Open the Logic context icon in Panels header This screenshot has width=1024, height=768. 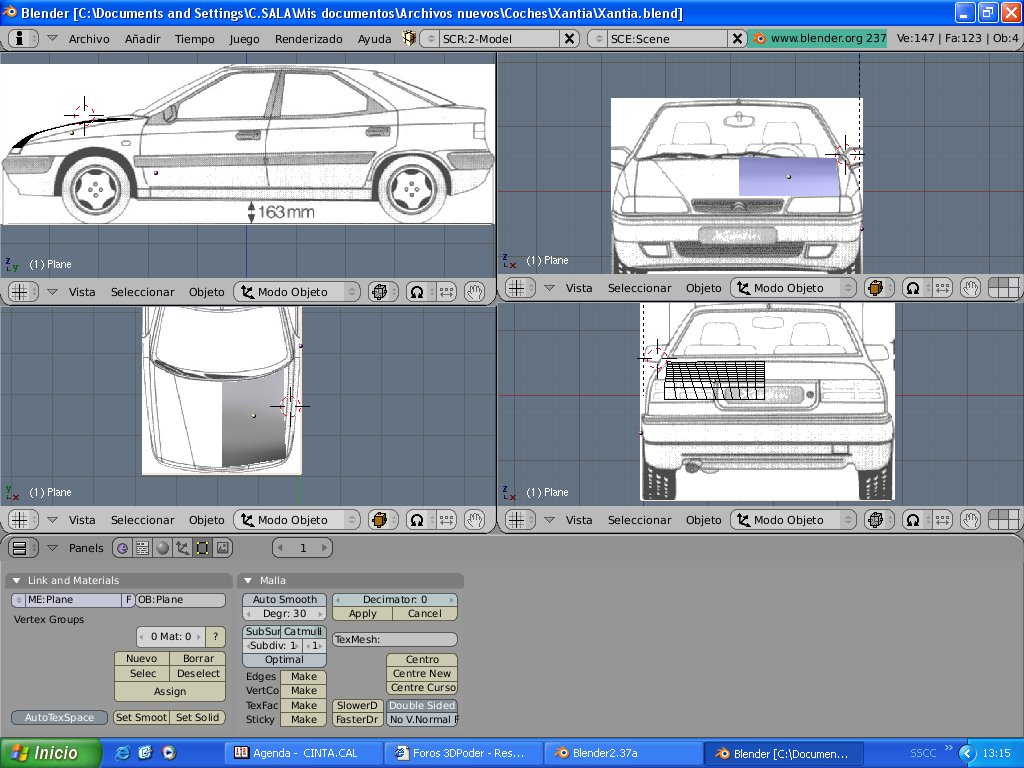[x=122, y=548]
